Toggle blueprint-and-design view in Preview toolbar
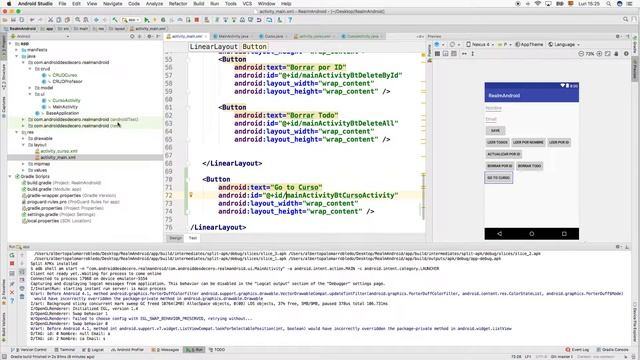The width and height of the screenshot is (640, 360). (454, 53)
